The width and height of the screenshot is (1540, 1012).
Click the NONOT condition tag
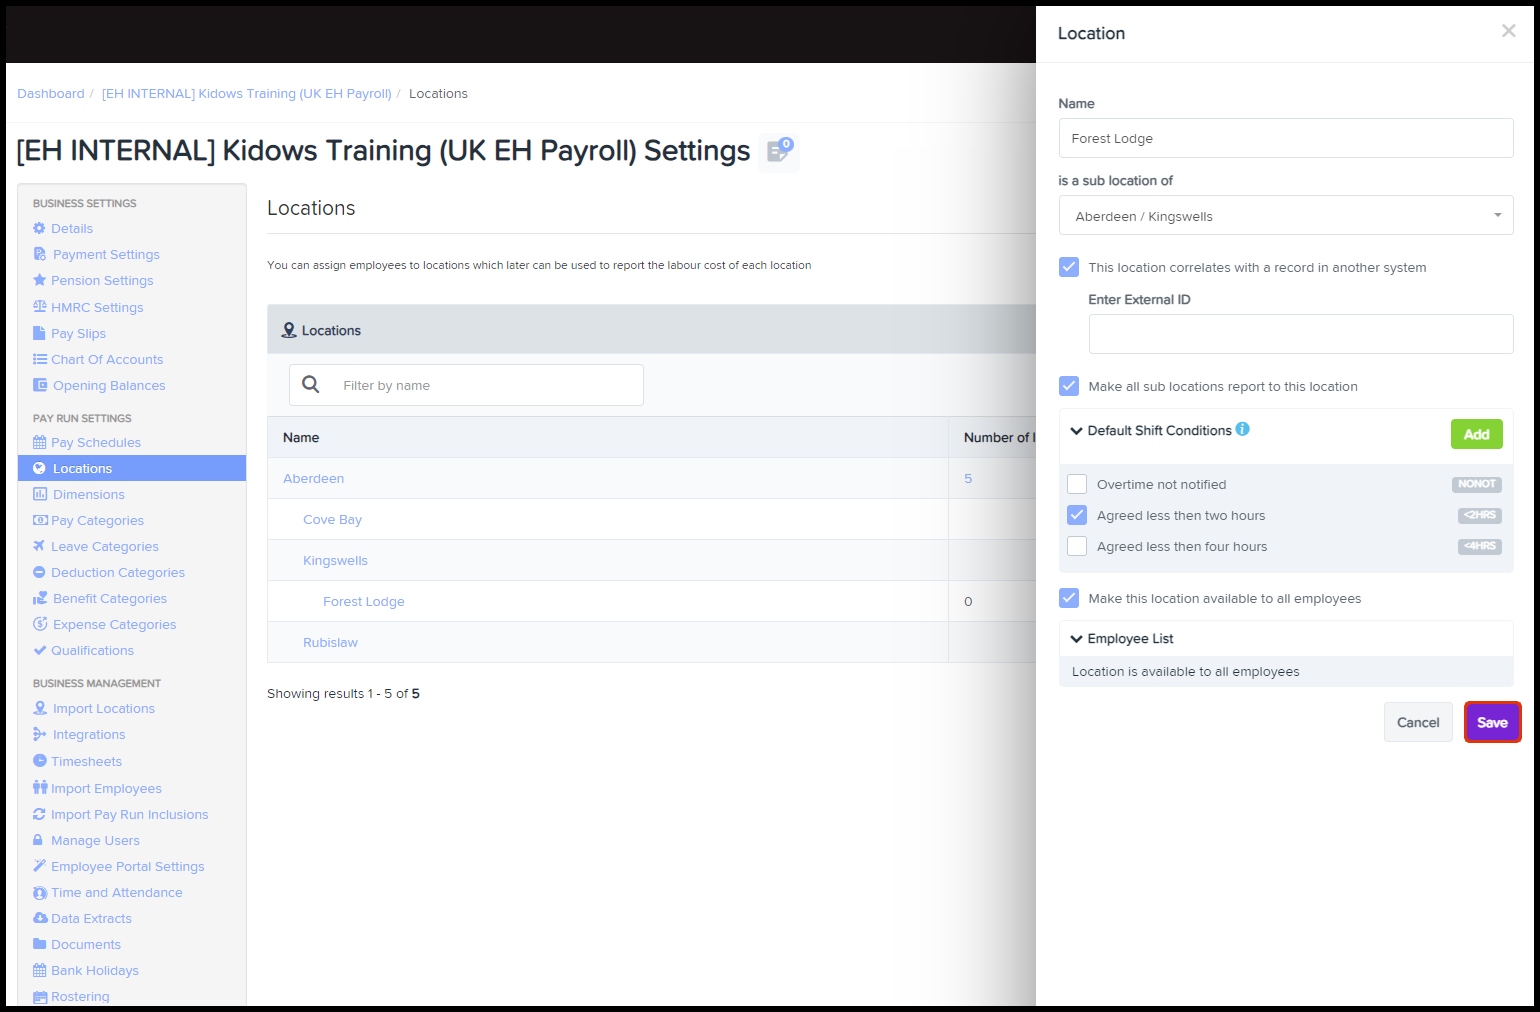click(x=1476, y=484)
